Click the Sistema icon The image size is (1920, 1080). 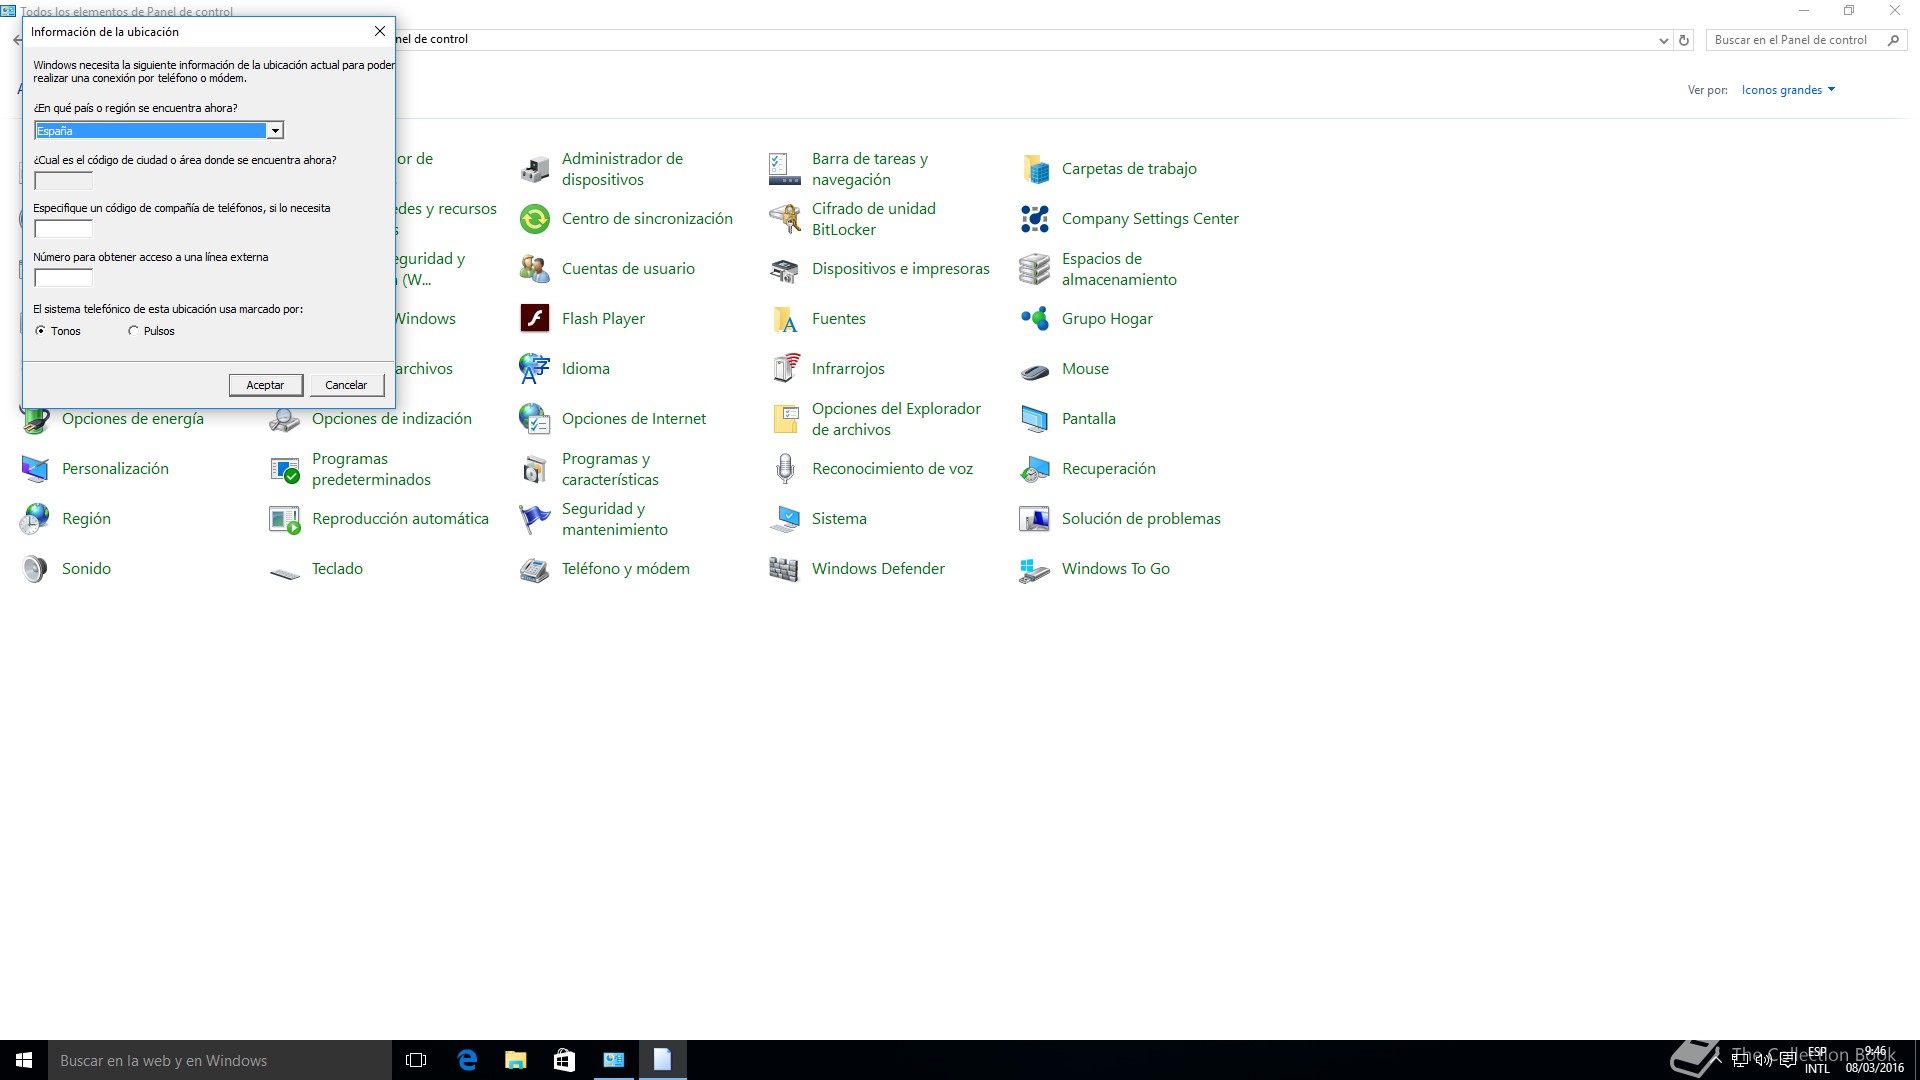(785, 519)
